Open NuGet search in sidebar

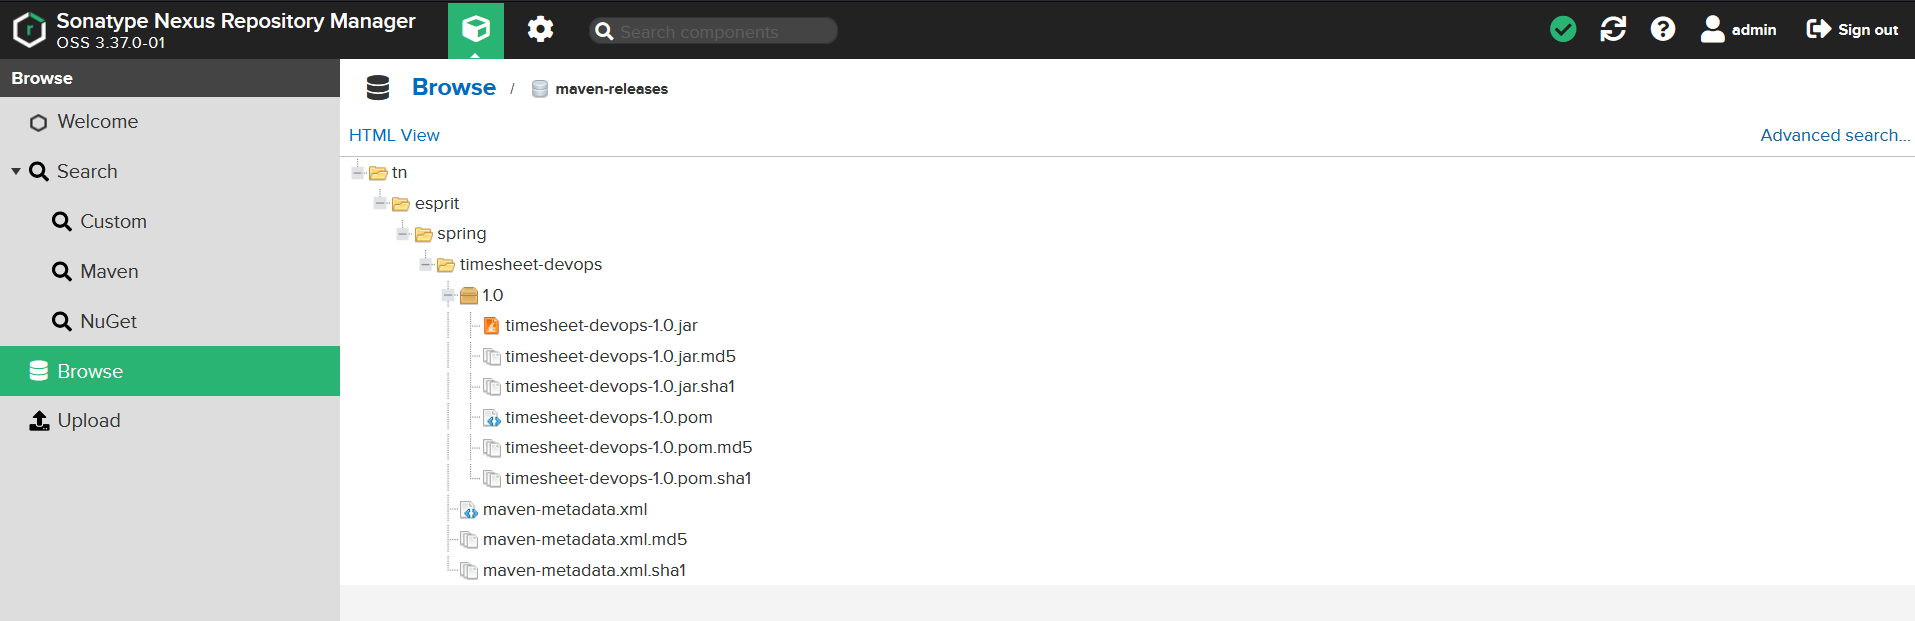click(170, 321)
